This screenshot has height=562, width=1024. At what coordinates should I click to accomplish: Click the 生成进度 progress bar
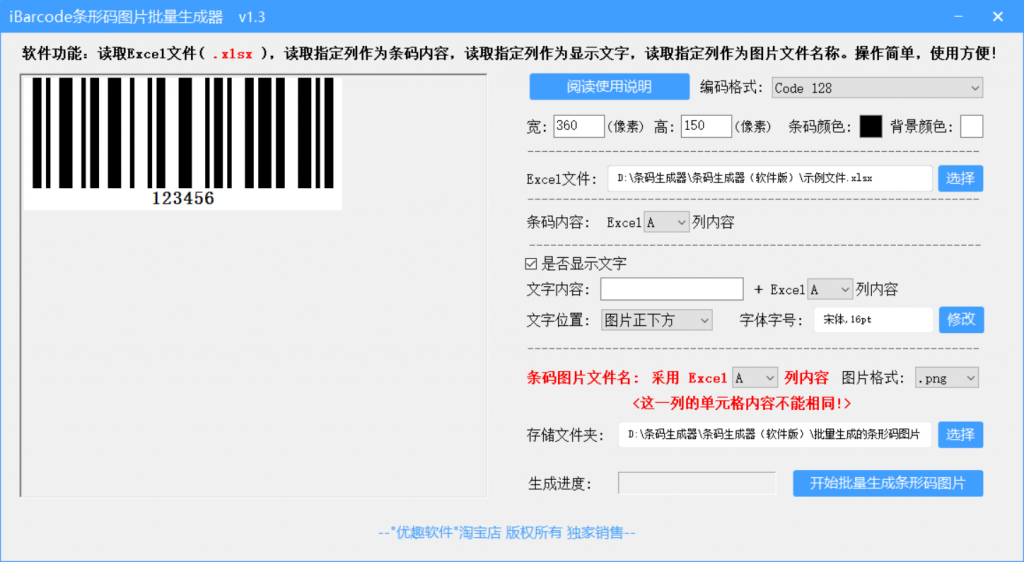697,484
